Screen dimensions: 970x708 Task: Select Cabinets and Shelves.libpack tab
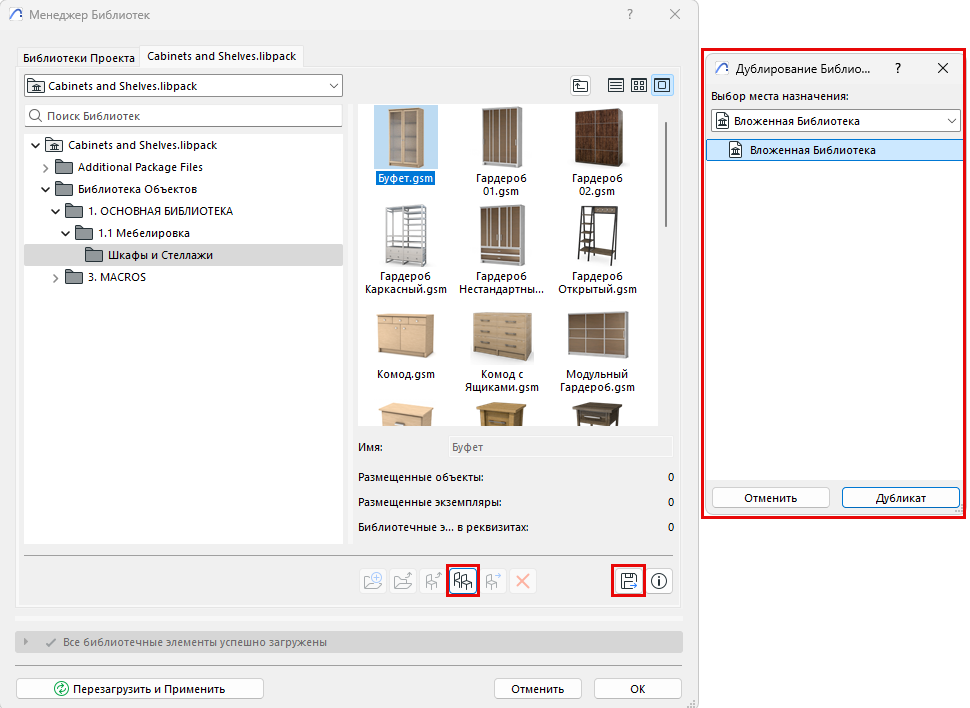point(221,56)
